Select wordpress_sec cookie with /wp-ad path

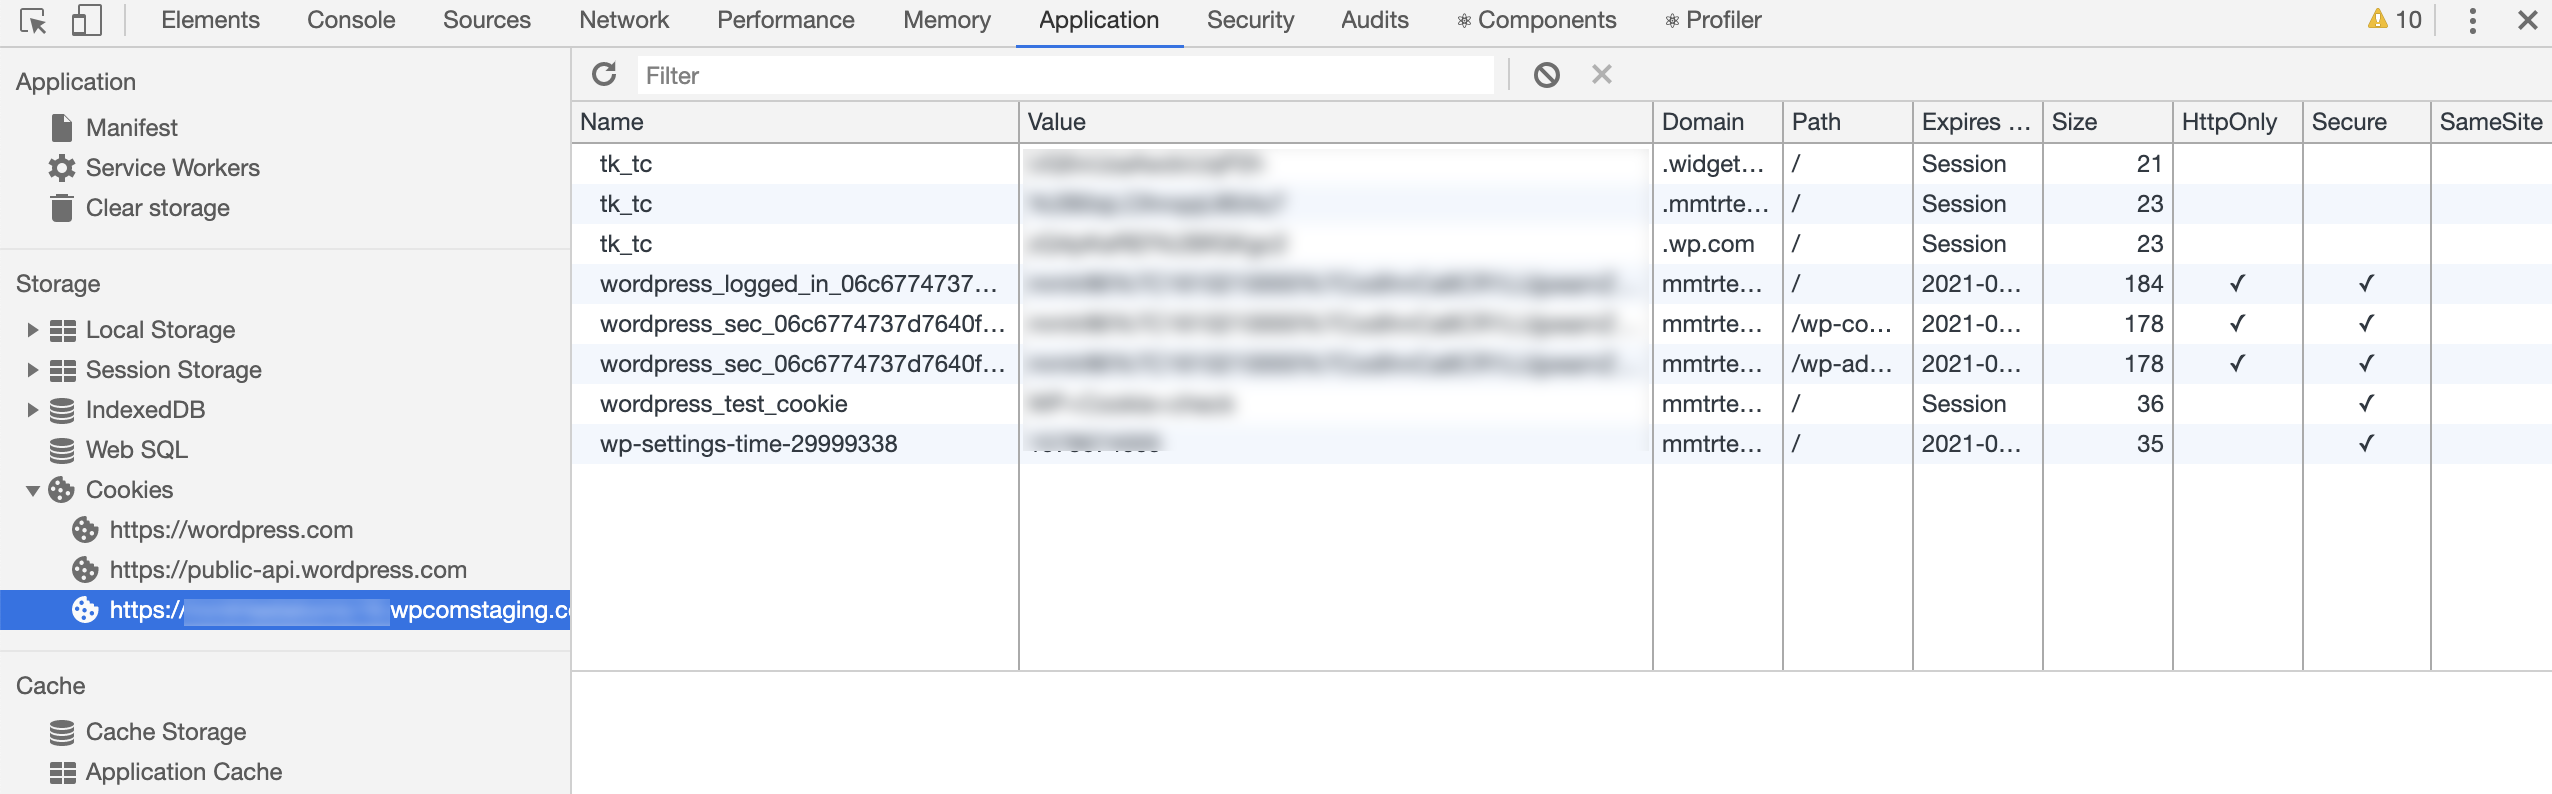(x=1562, y=364)
